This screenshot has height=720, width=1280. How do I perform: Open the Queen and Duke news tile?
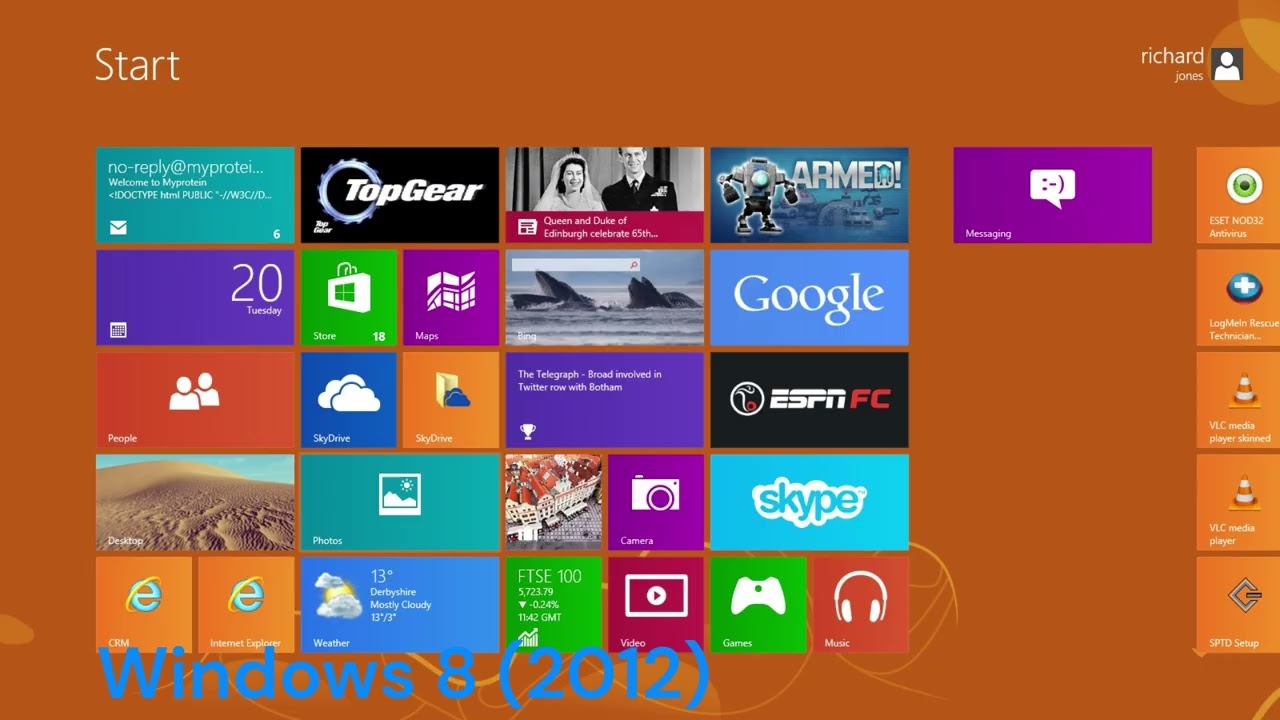605,195
